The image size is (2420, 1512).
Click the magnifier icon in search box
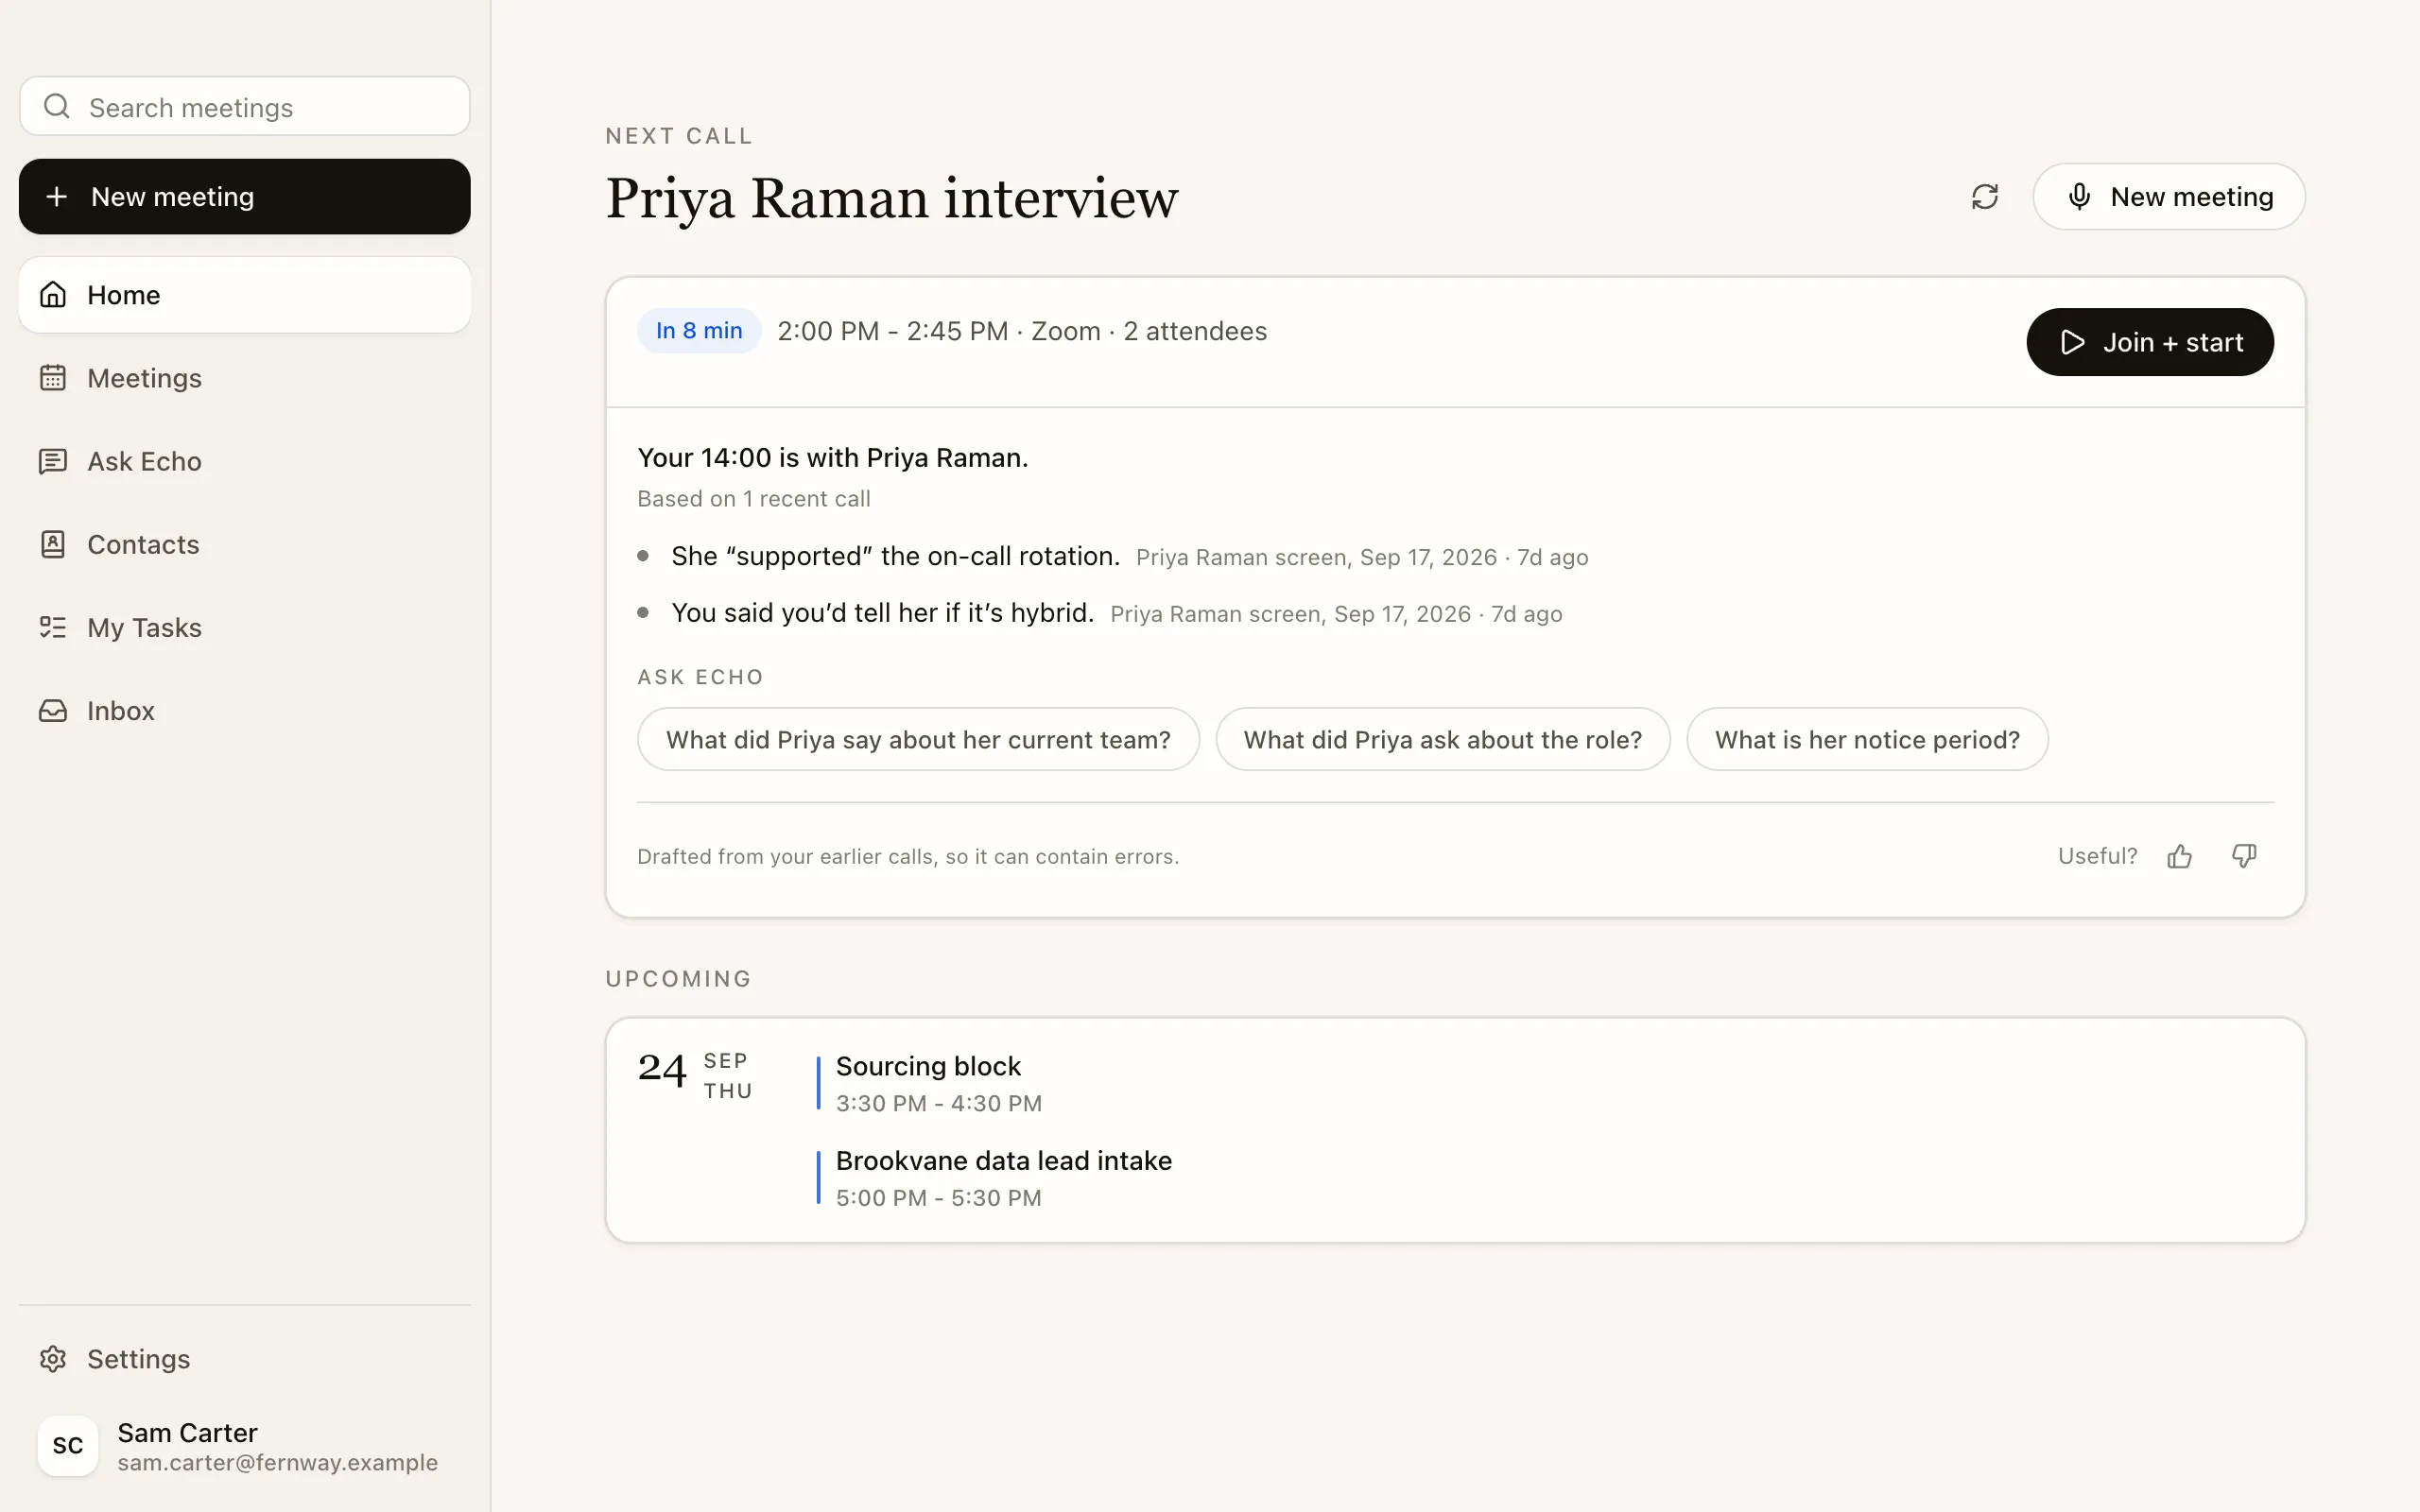(57, 106)
